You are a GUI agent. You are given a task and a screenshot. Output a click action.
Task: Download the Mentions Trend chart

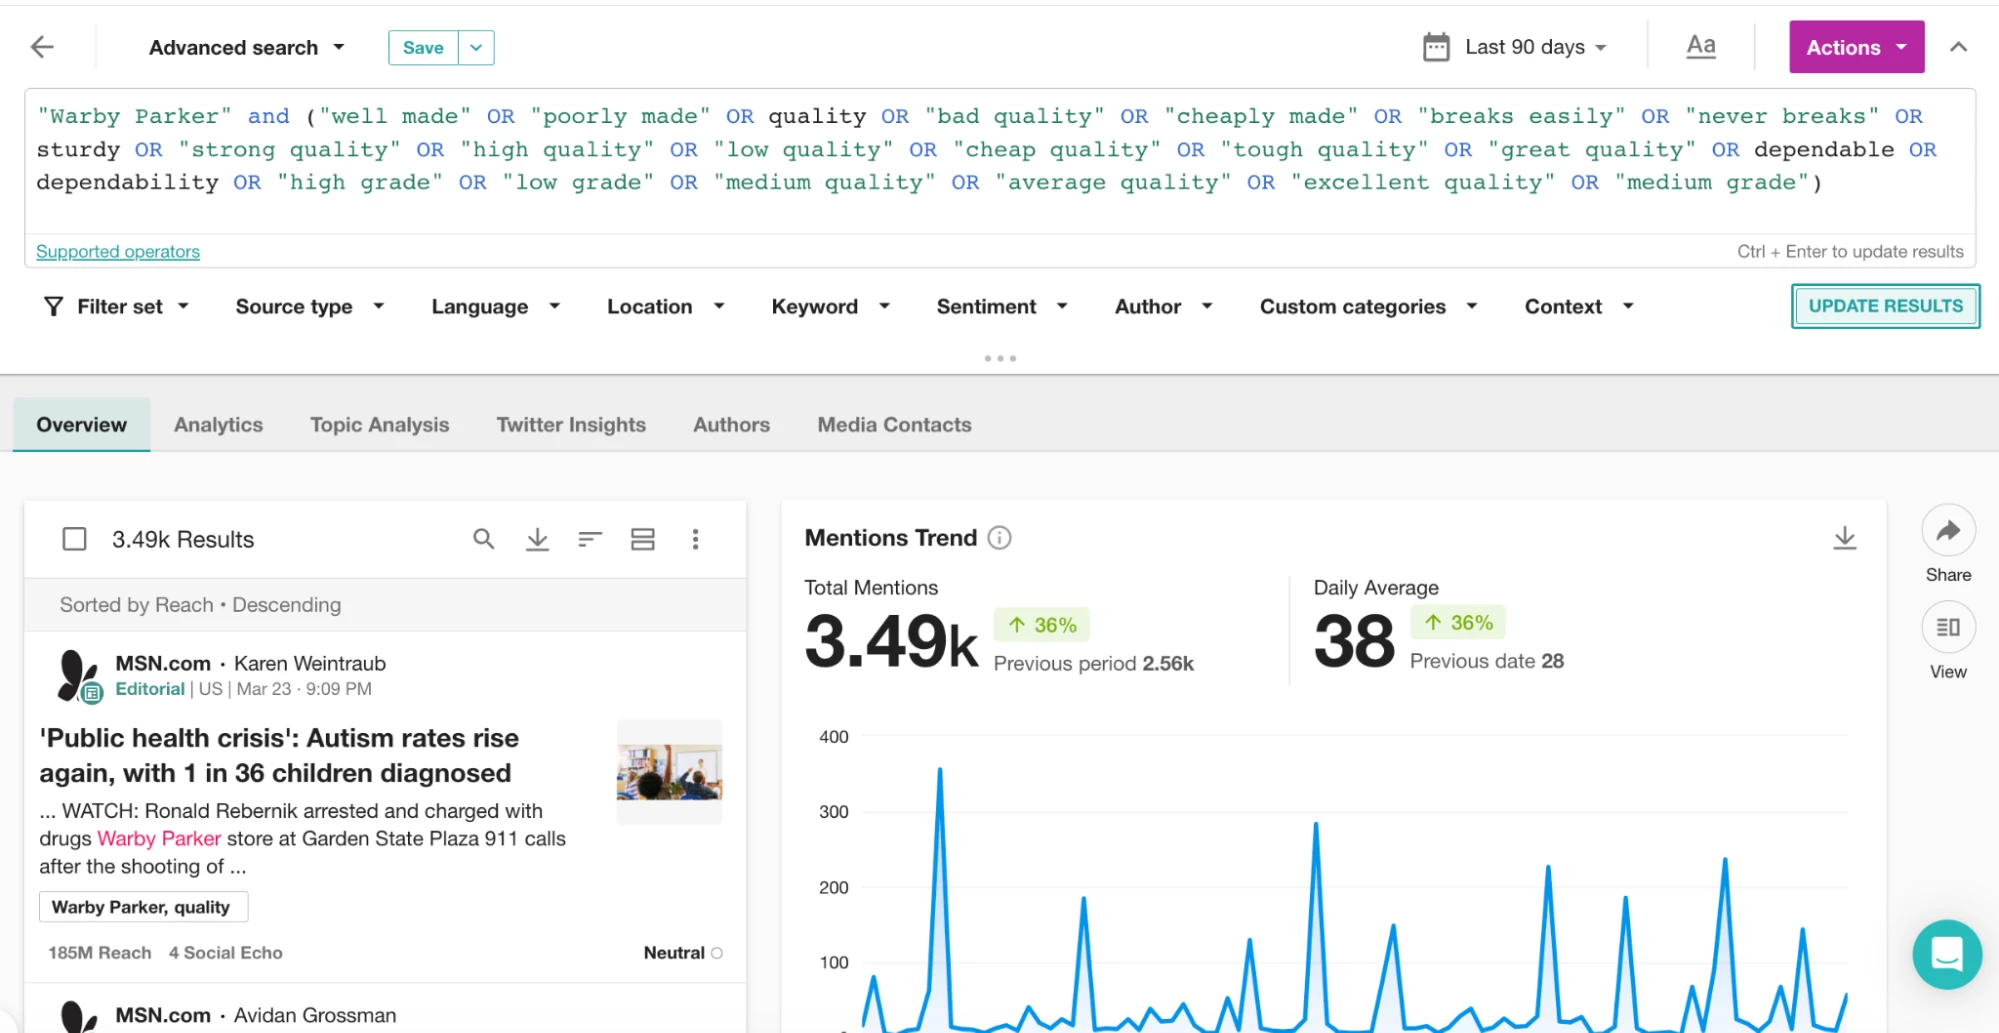(x=1845, y=538)
